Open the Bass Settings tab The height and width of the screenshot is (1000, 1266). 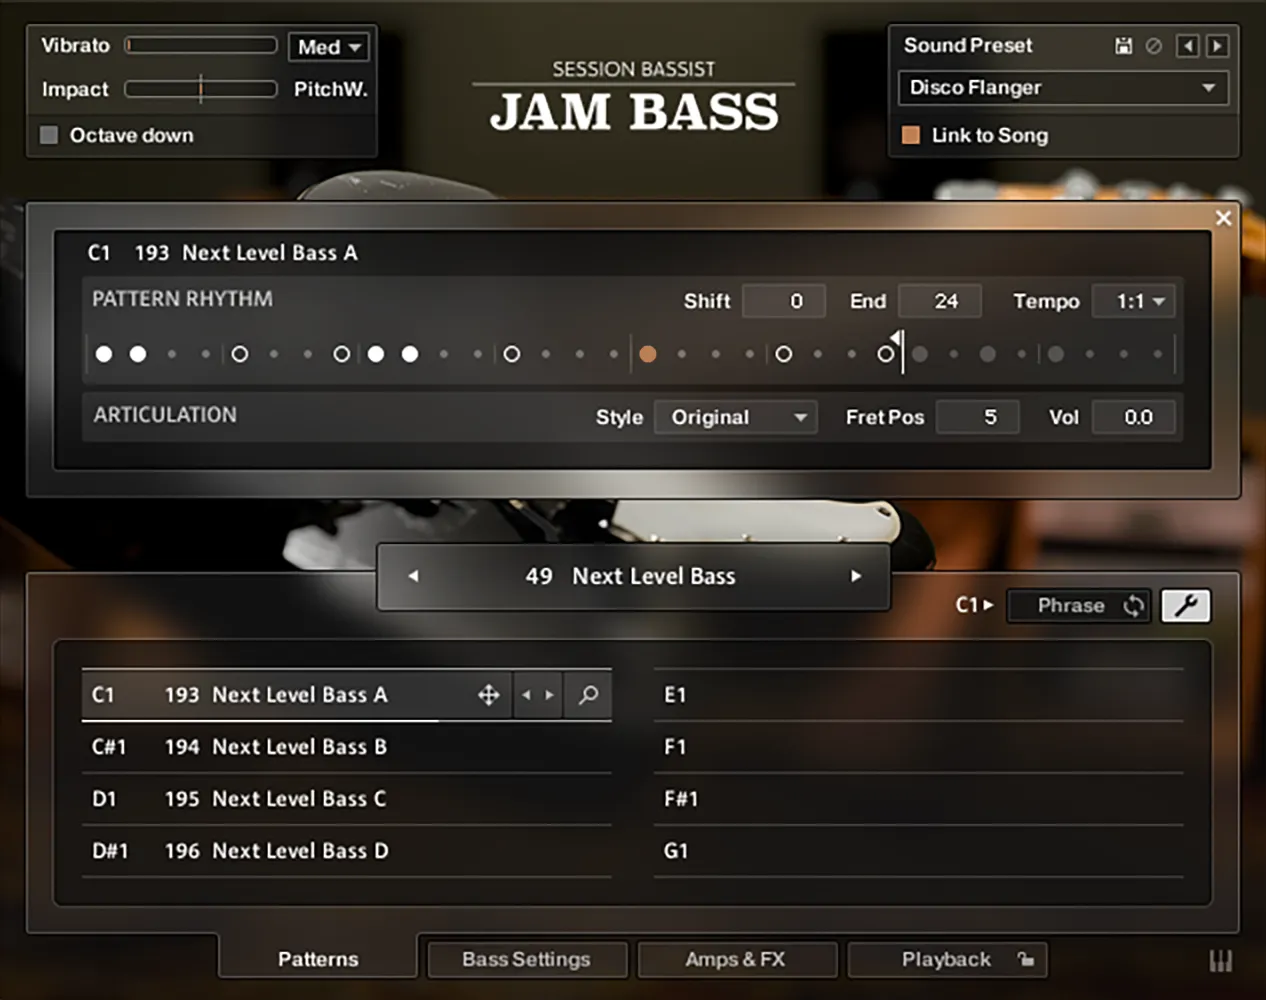526,959
